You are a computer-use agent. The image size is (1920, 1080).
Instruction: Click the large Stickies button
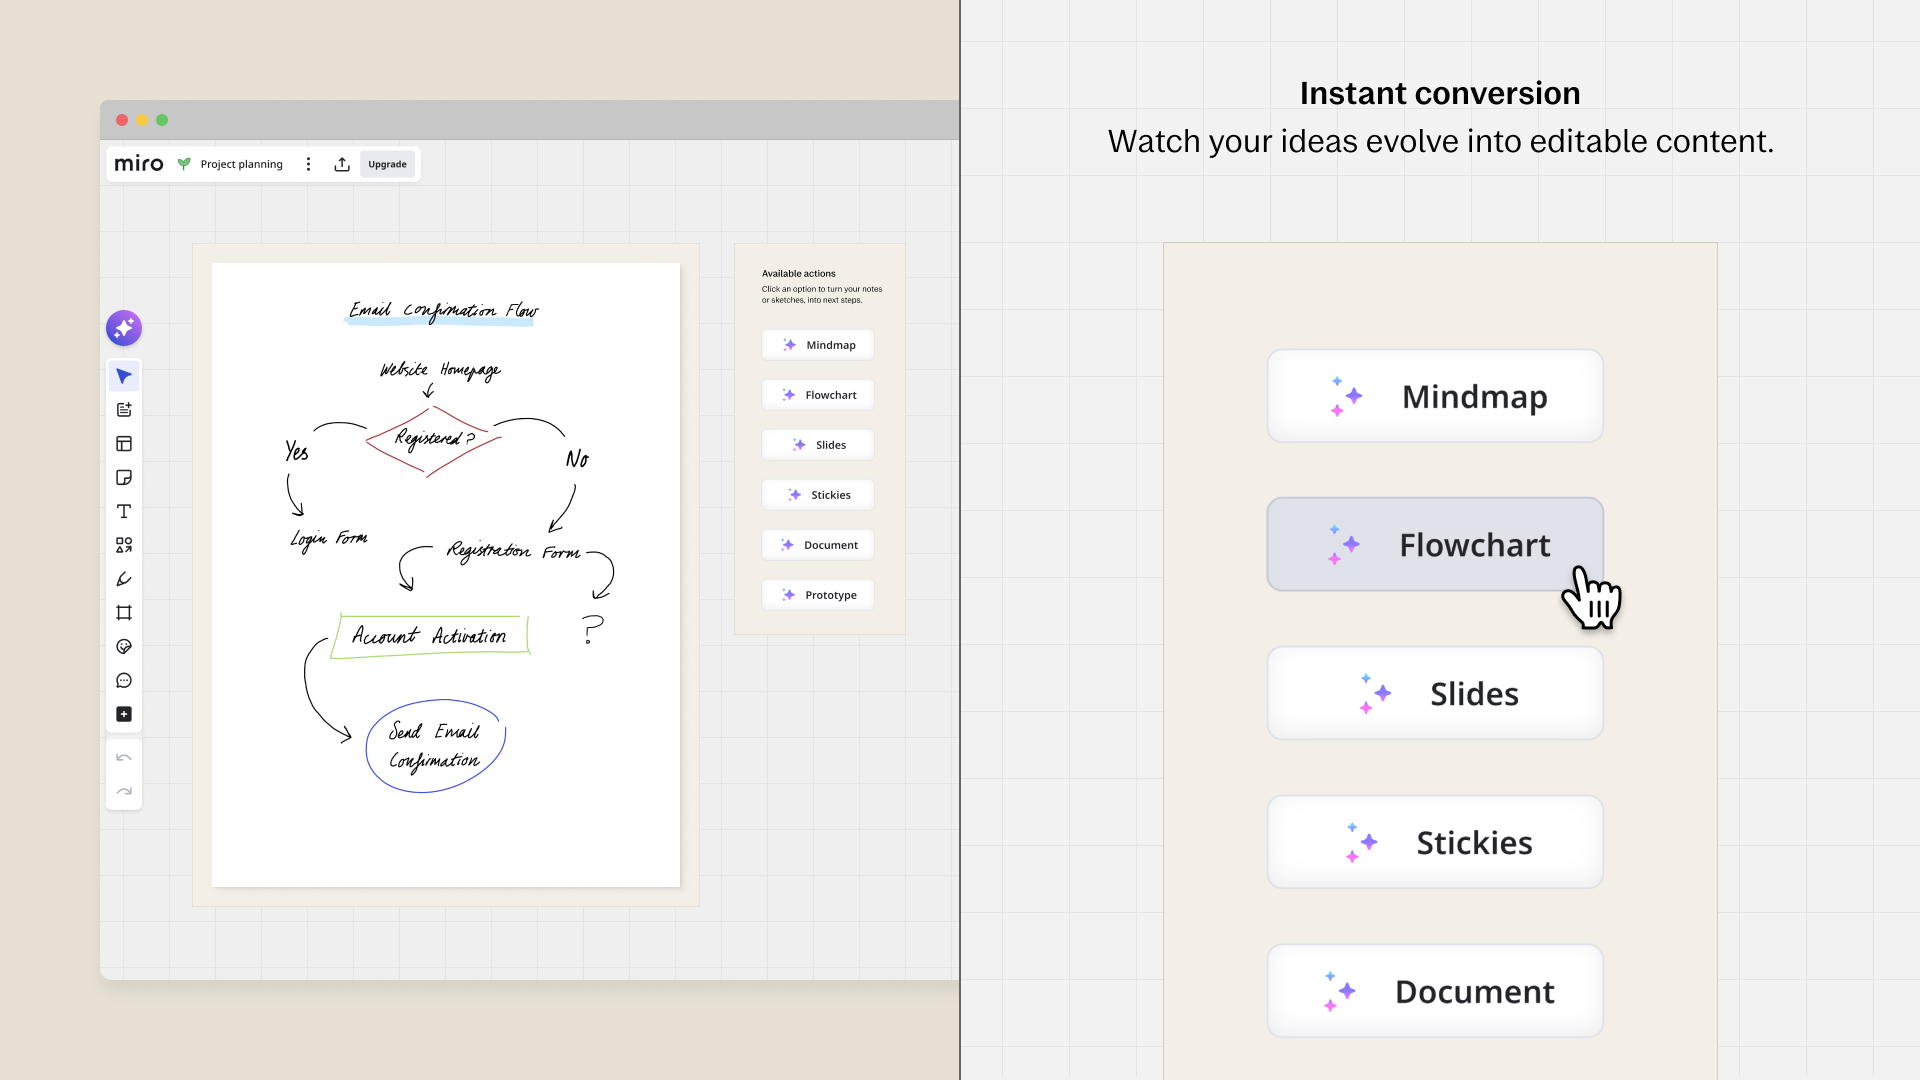(1435, 842)
